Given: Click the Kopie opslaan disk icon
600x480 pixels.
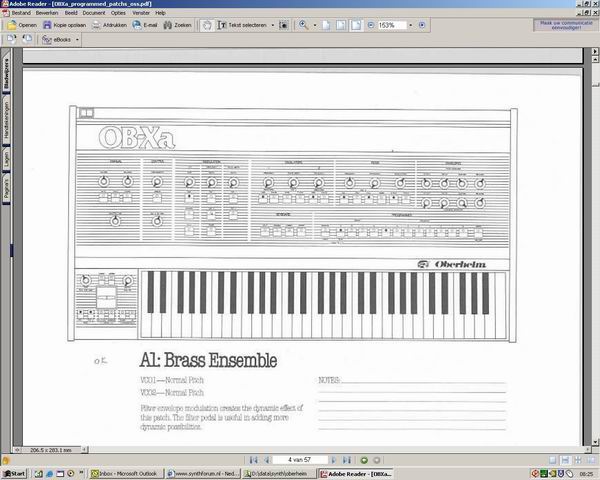Looking at the screenshot, I should coord(47,25).
